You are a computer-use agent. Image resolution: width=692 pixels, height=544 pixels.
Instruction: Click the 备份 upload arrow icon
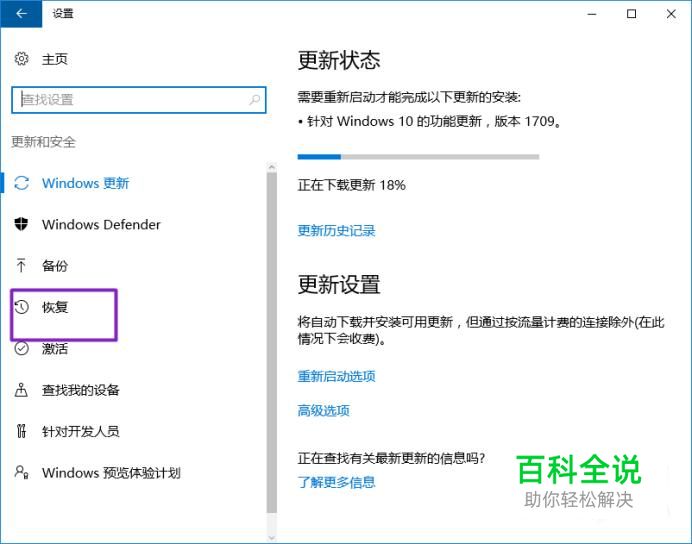[21, 266]
